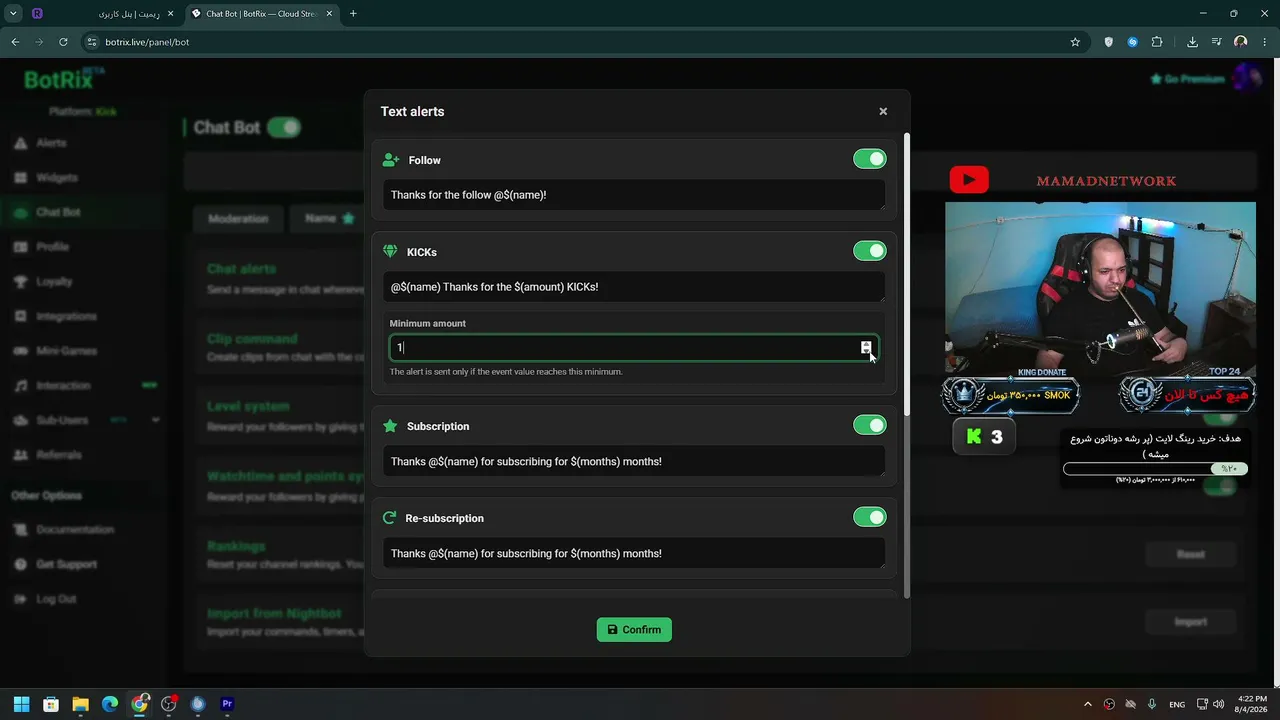The width and height of the screenshot is (1280, 720).
Task: Click the Referrals people icon
Action: 20,455
